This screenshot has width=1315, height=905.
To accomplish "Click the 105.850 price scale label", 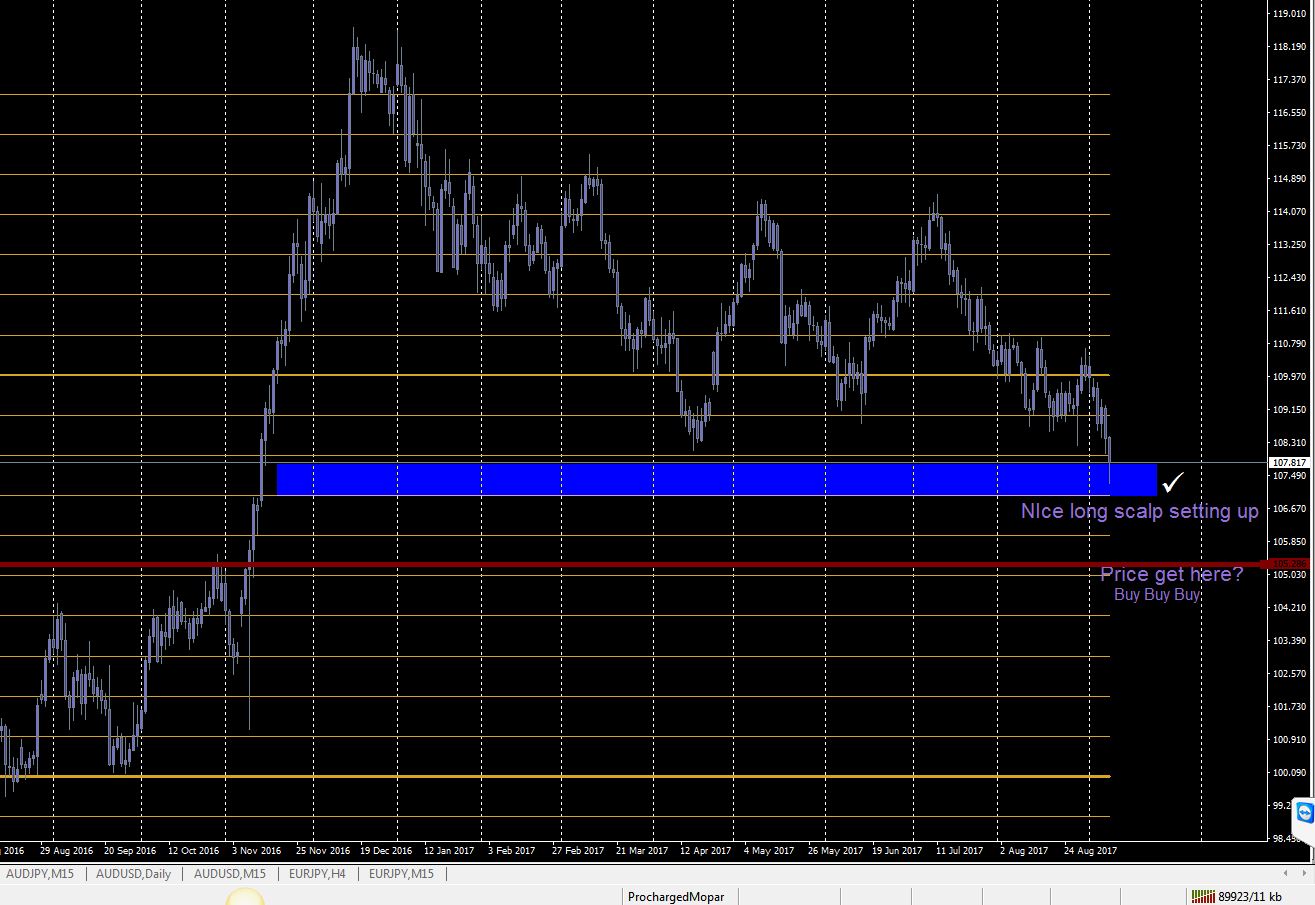I will pyautogui.click(x=1290, y=542).
